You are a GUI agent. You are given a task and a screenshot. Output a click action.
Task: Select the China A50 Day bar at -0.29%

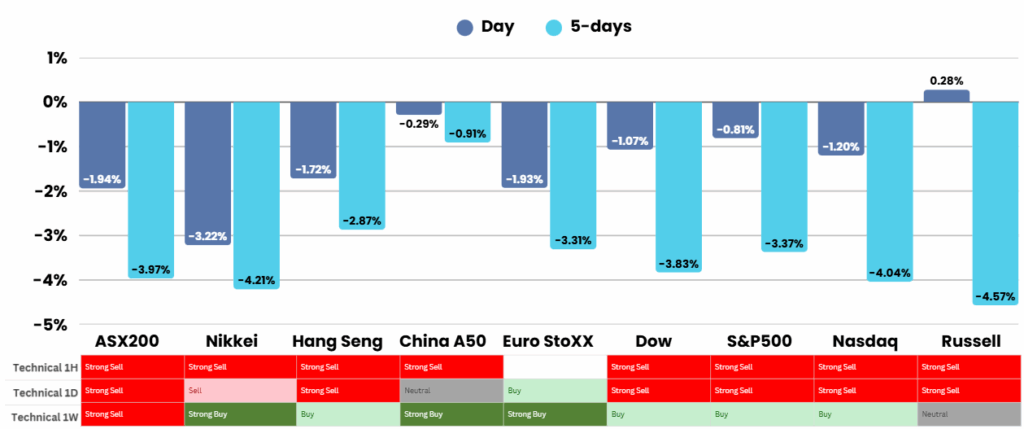[419, 108]
